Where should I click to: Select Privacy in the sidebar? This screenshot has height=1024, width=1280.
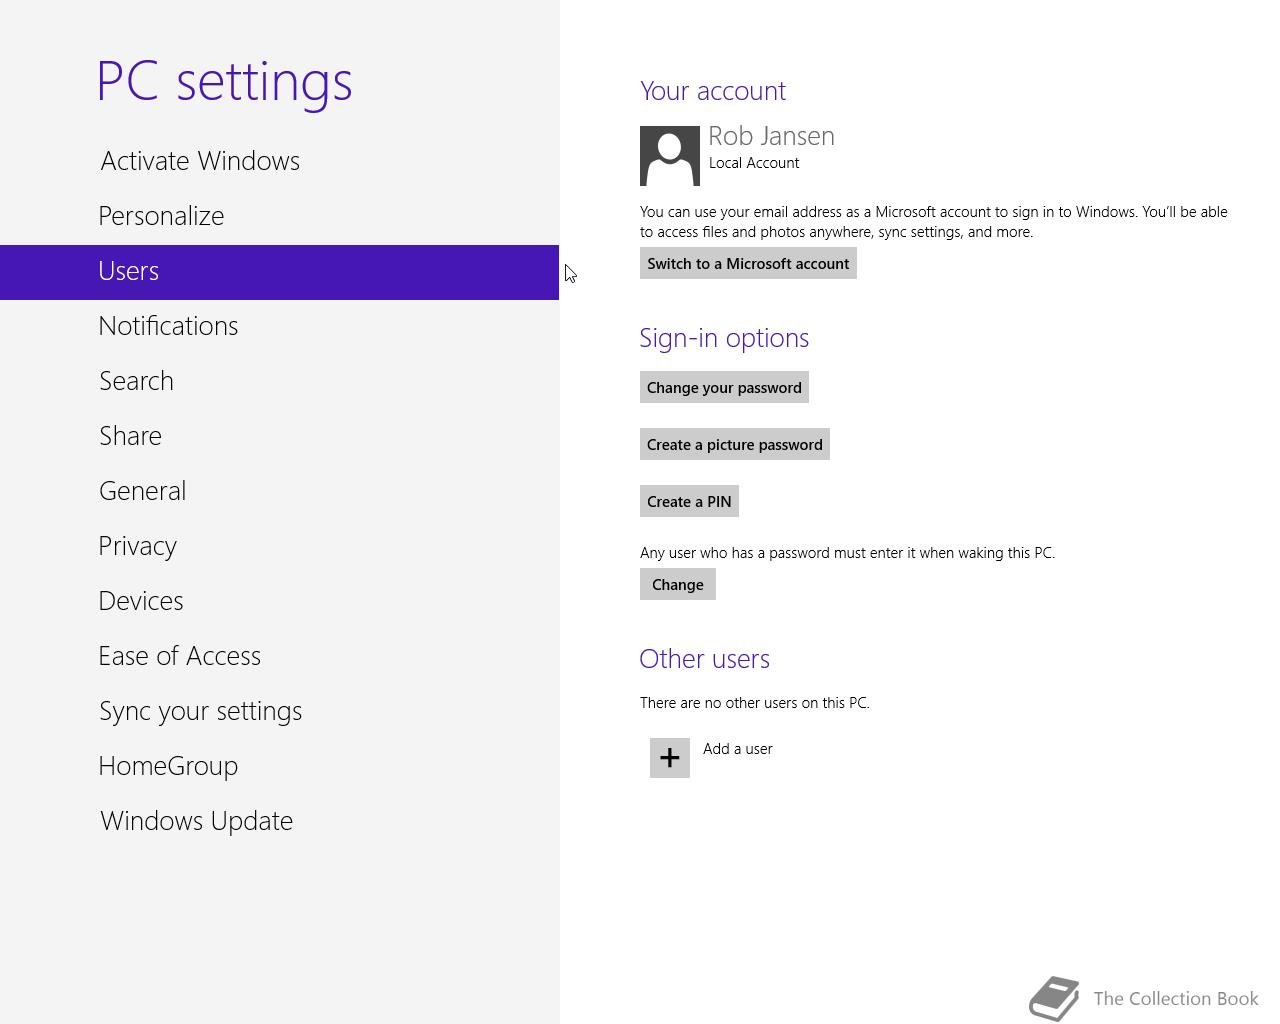279,546
